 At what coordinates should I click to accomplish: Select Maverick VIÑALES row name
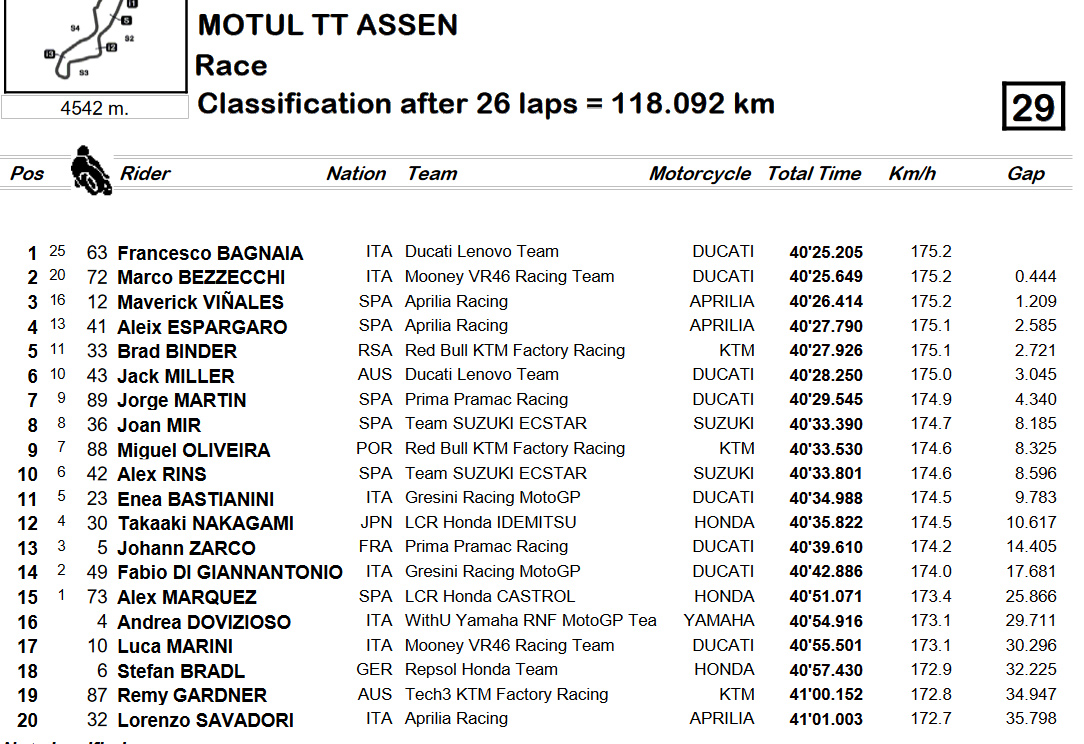pyautogui.click(x=200, y=302)
